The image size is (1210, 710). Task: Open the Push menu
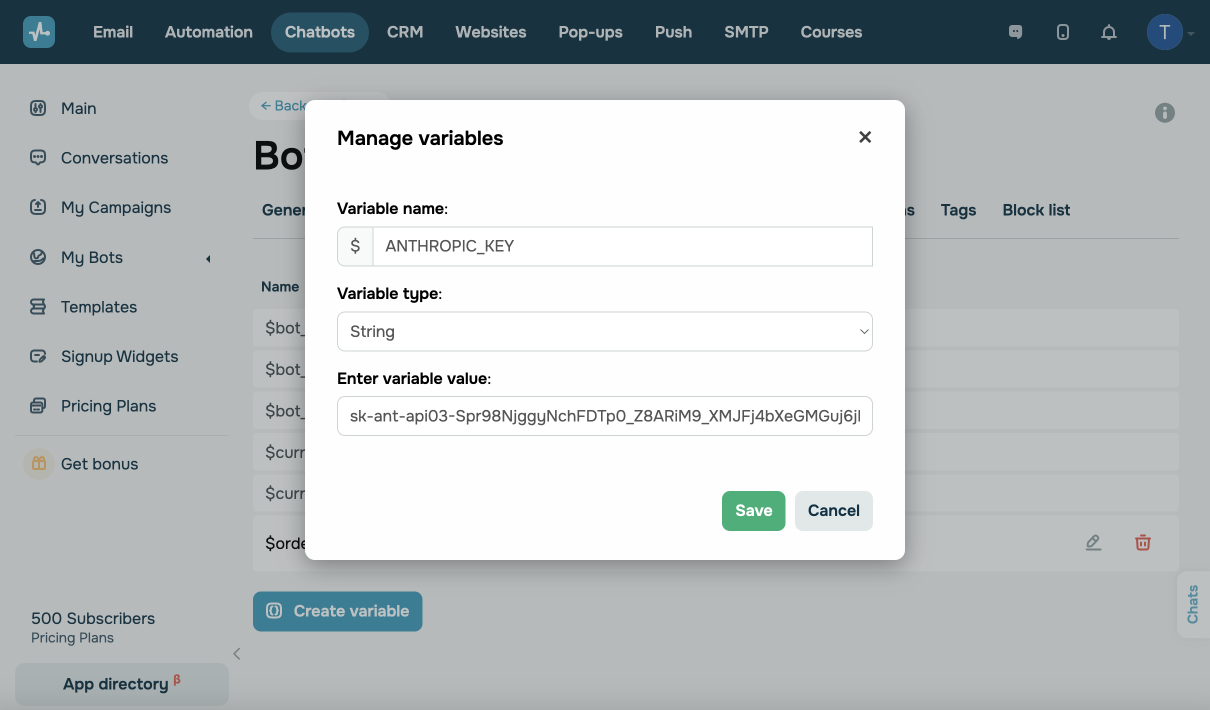tap(673, 32)
